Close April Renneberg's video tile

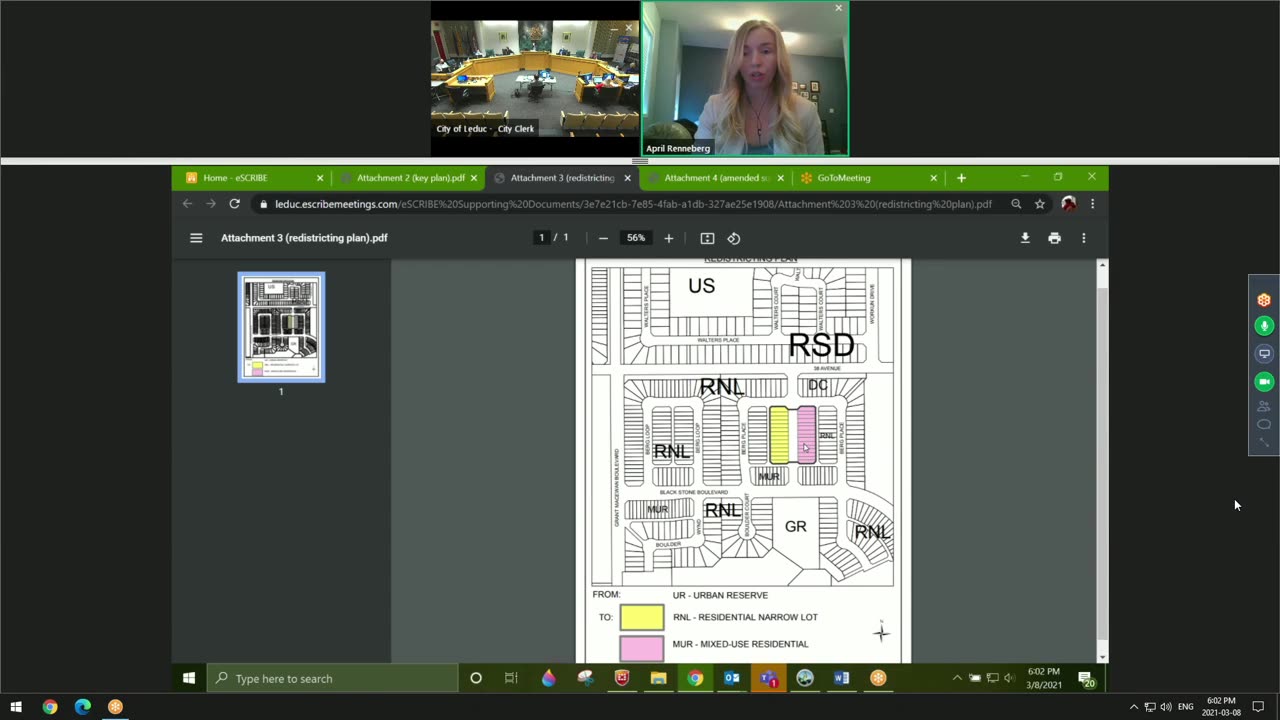pos(838,8)
